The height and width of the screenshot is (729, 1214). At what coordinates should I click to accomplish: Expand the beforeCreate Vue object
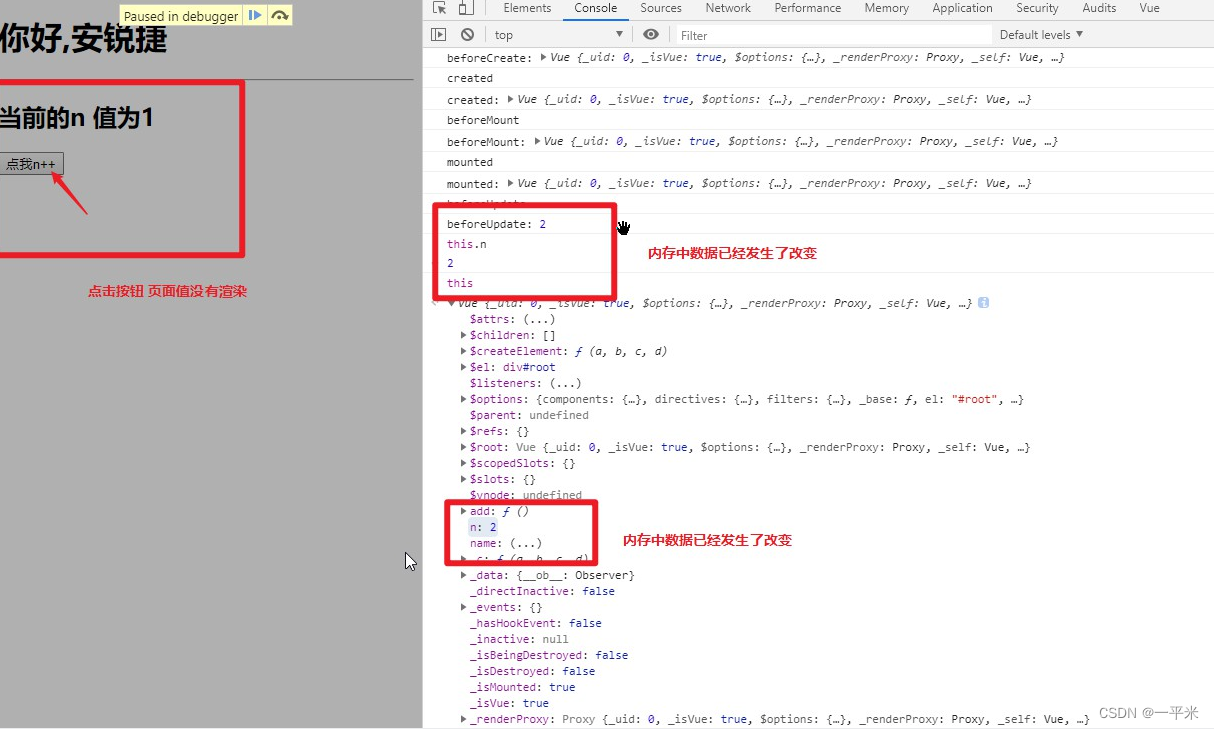coord(543,57)
